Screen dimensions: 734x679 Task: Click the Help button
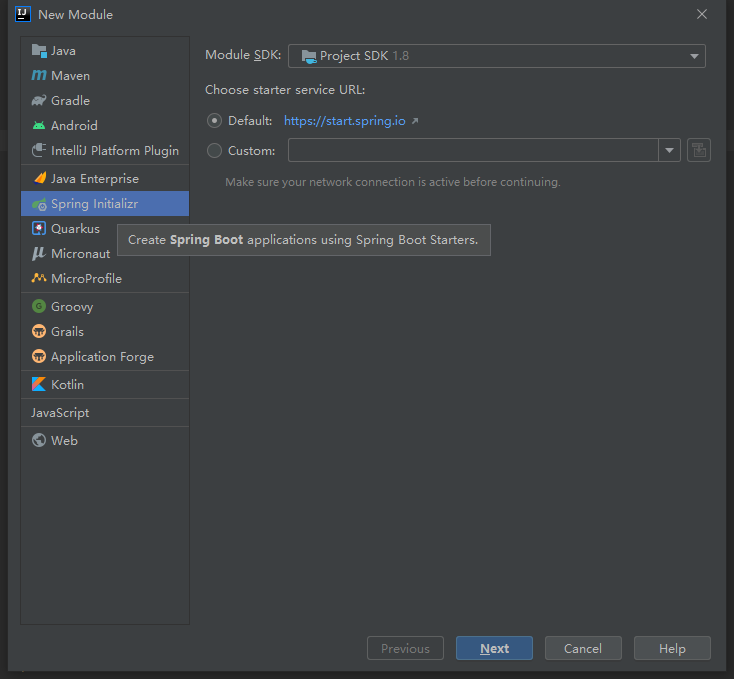pos(672,648)
